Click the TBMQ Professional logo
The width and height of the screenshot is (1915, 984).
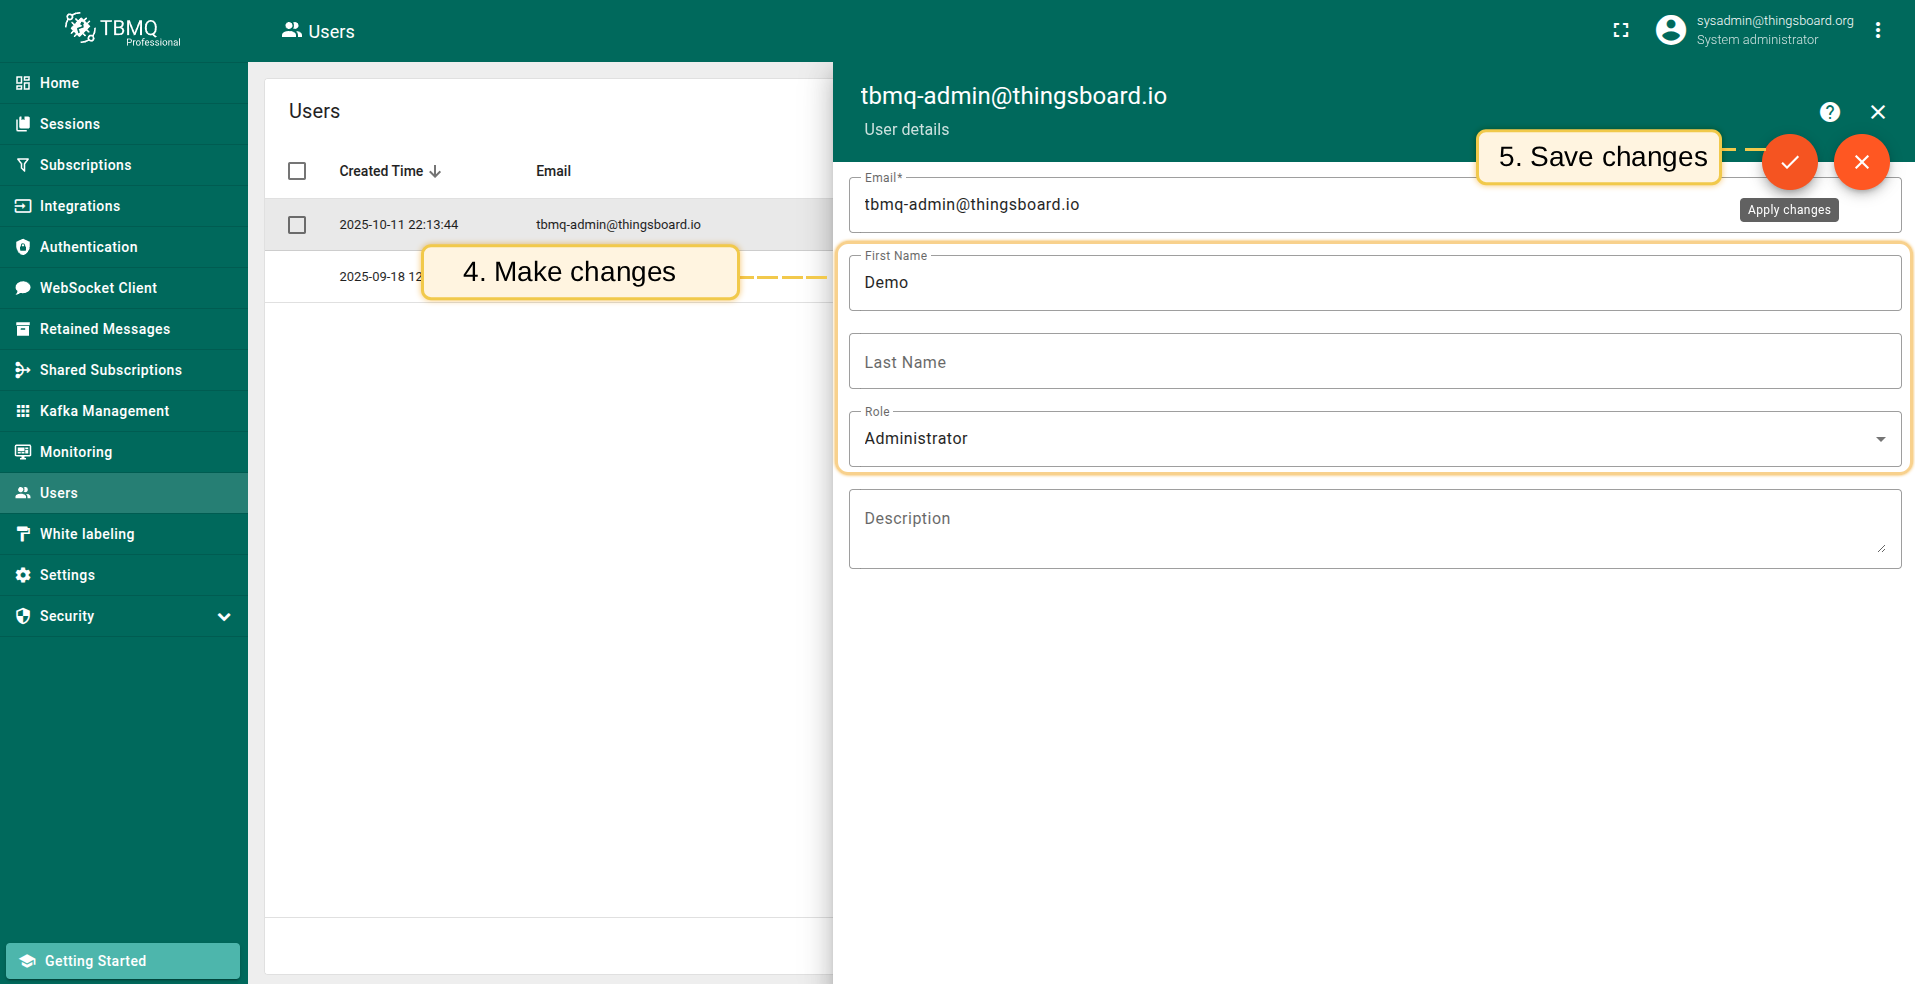click(x=123, y=30)
